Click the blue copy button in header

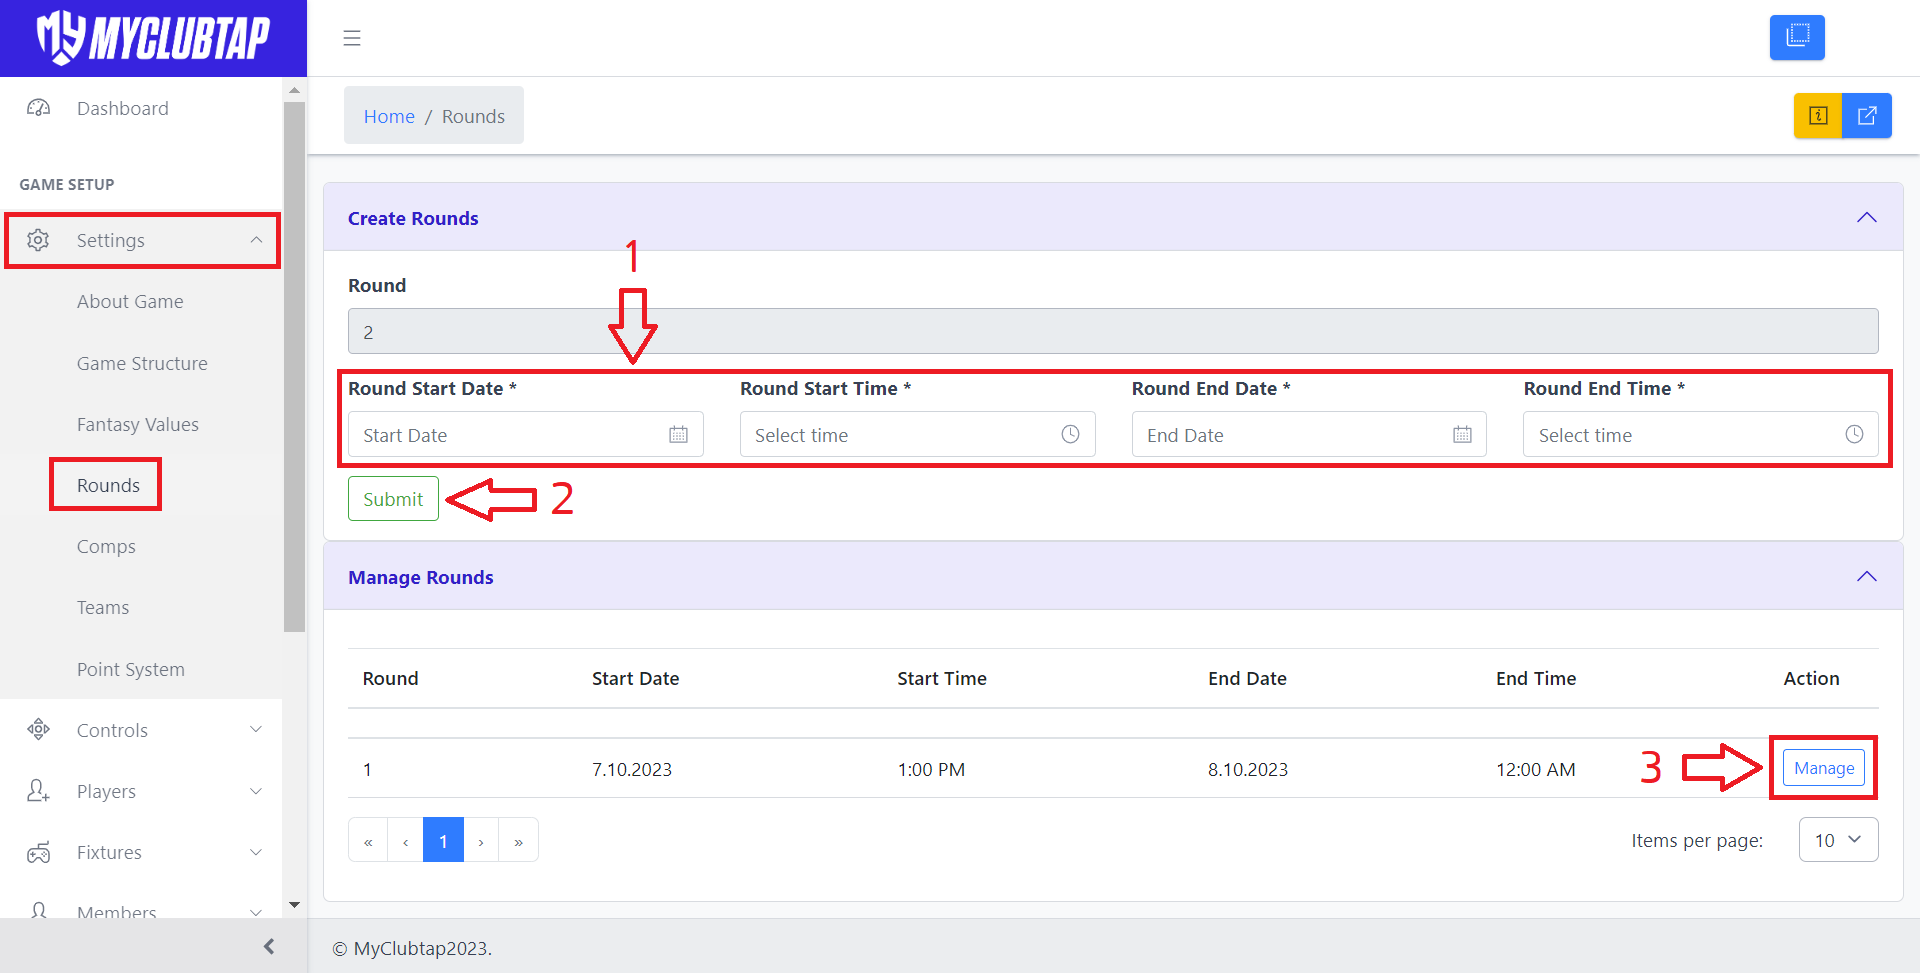(x=1797, y=37)
